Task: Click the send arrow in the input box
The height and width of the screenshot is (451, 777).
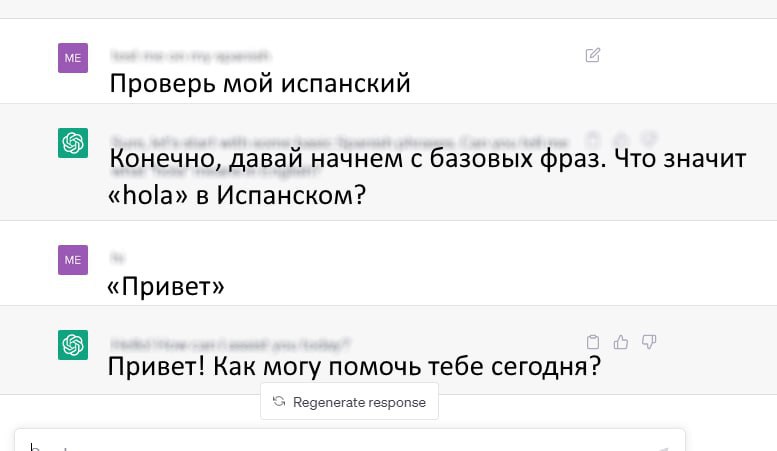Action: coord(661,446)
